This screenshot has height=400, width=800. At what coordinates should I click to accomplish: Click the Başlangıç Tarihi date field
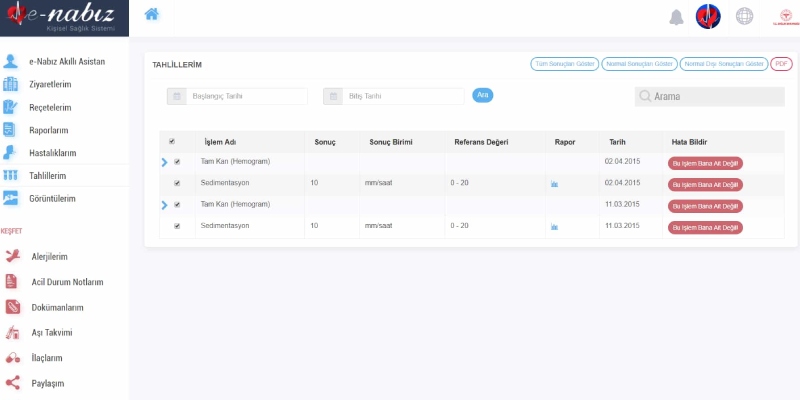[x=247, y=96]
